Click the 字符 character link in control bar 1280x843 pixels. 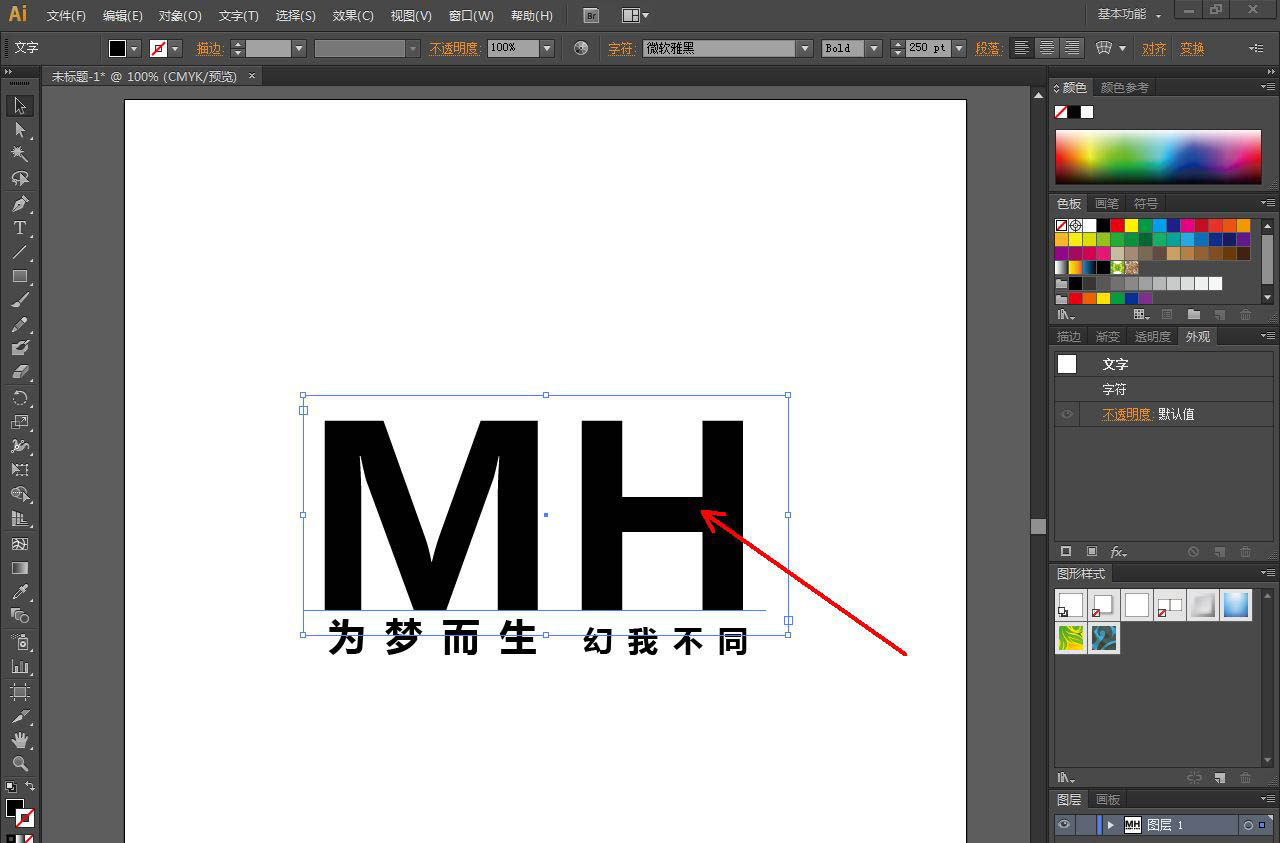621,48
